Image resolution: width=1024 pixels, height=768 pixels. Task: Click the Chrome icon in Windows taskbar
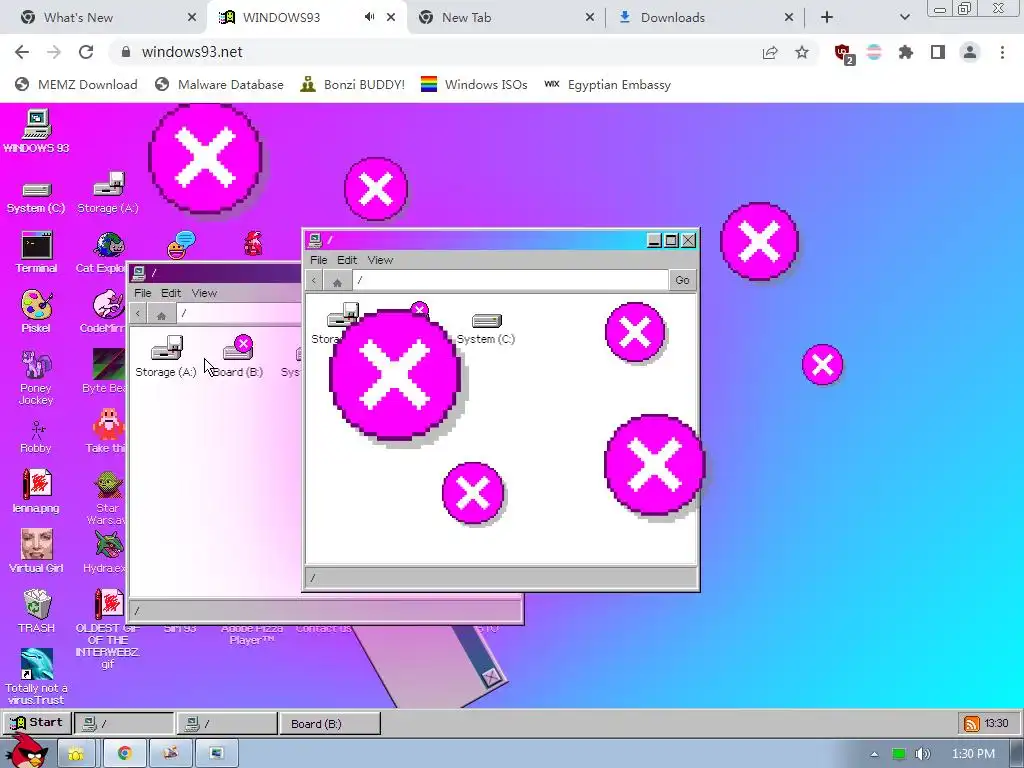click(x=124, y=753)
